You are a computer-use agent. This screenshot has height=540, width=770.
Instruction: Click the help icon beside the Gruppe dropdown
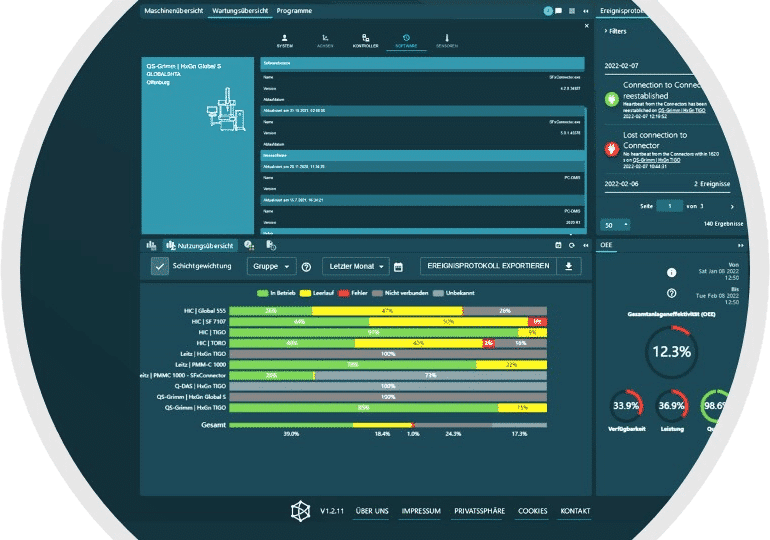tap(306, 267)
